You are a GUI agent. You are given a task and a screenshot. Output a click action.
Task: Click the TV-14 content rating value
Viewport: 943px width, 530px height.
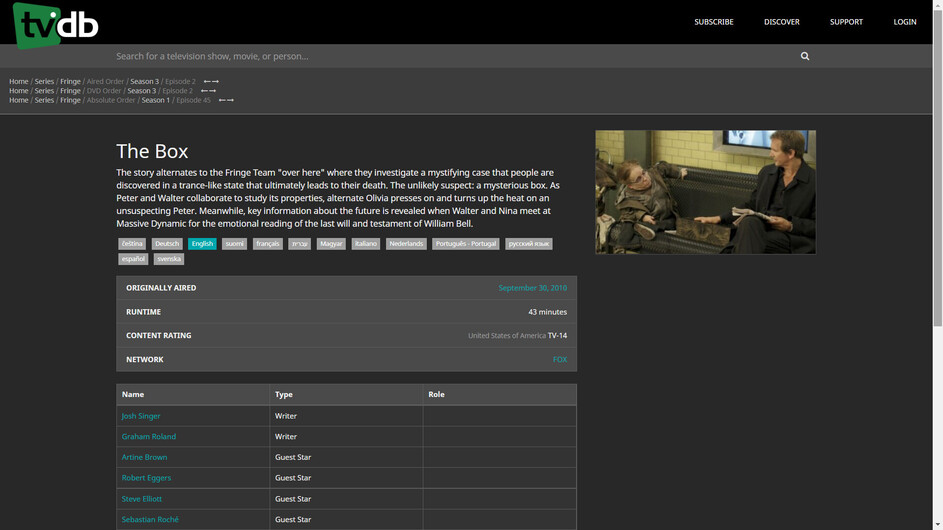point(557,336)
